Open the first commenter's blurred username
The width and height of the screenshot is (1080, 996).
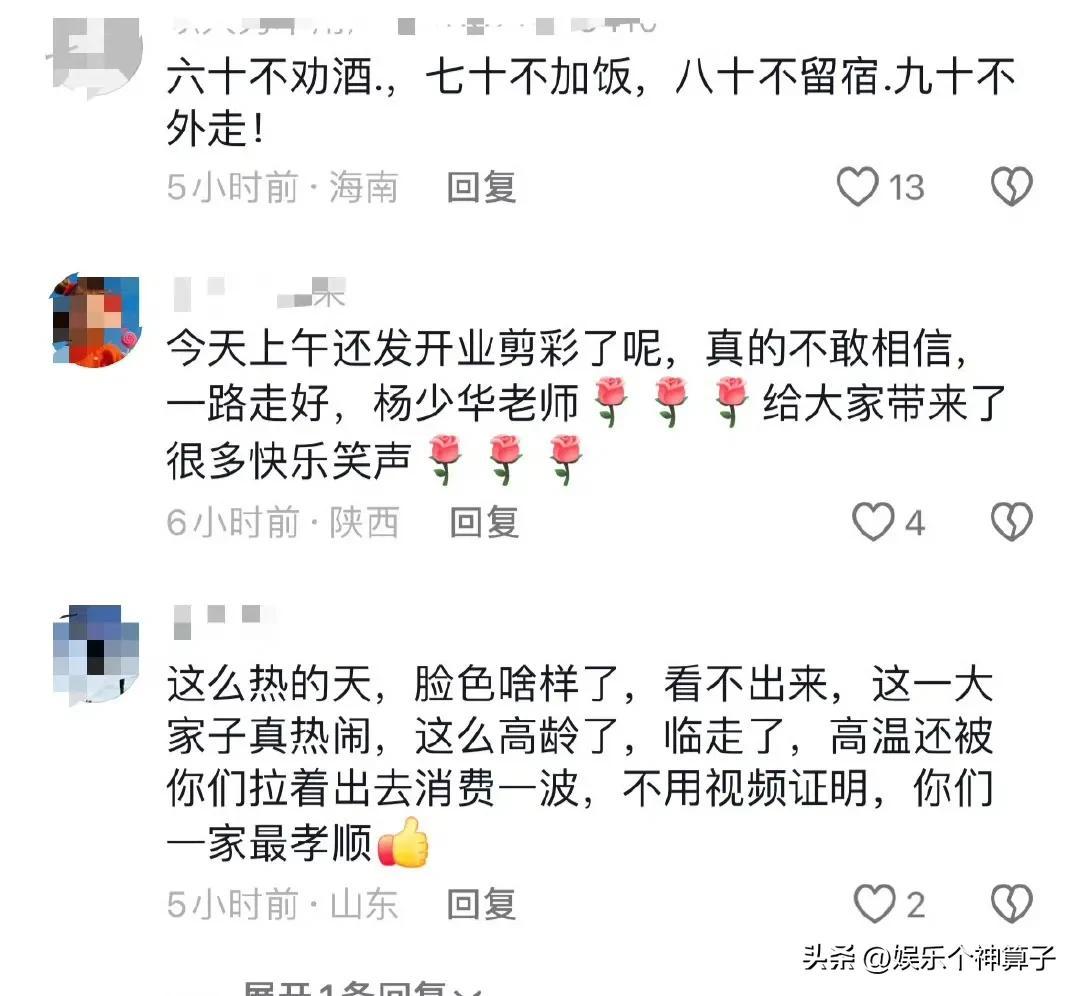tap(413, 26)
